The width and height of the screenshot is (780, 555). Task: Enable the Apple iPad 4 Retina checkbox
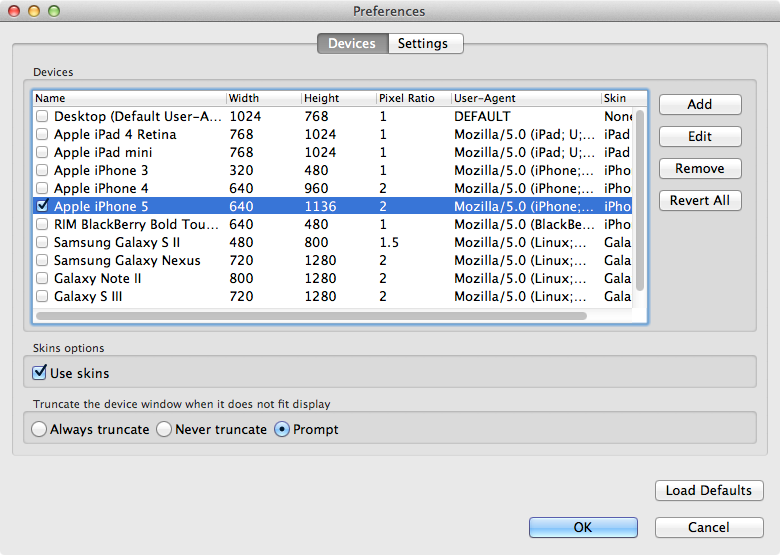pyautogui.click(x=42, y=134)
